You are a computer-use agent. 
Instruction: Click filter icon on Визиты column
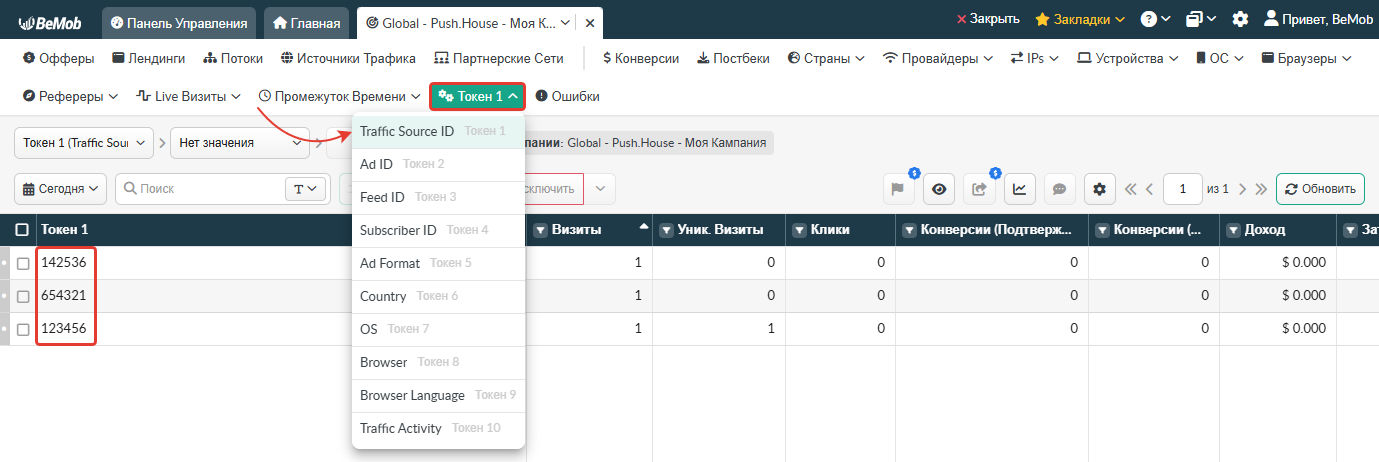[x=541, y=230]
